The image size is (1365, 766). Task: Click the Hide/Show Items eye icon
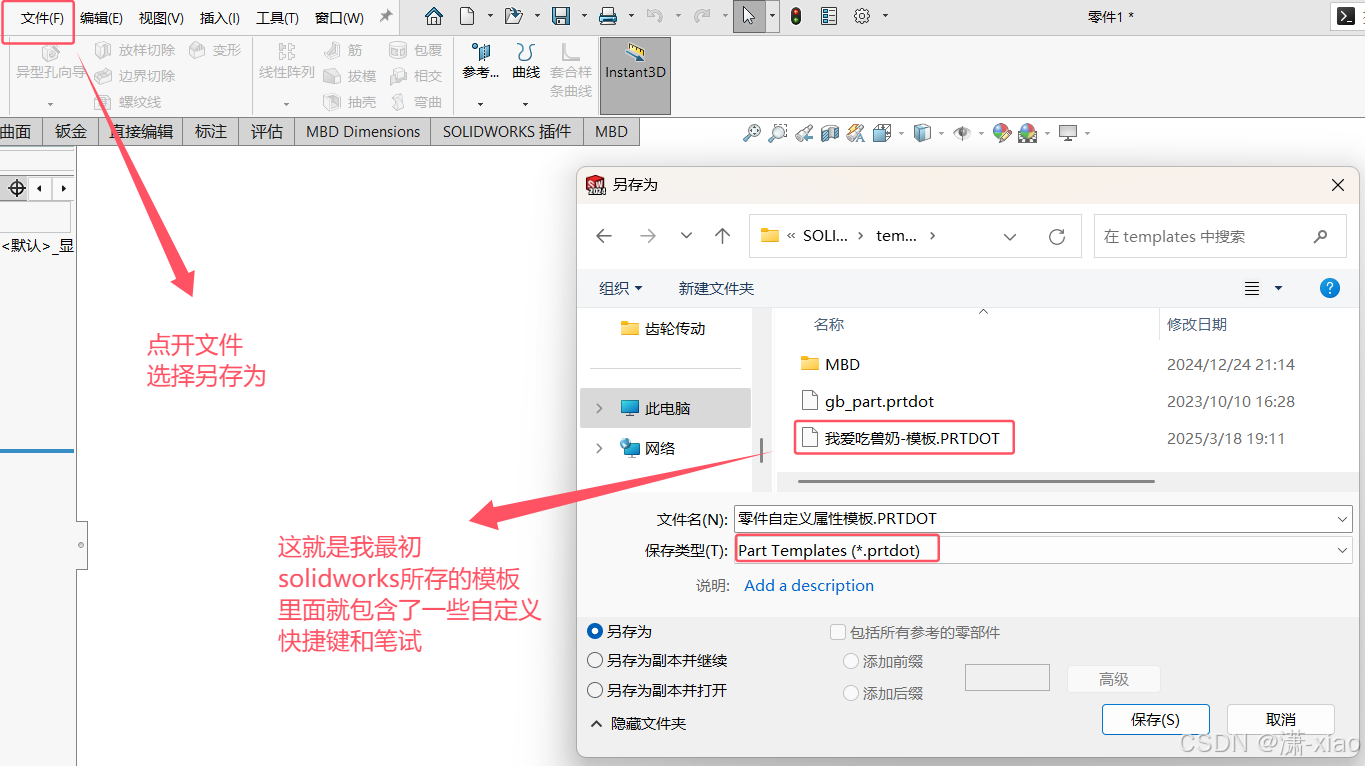pos(962,133)
